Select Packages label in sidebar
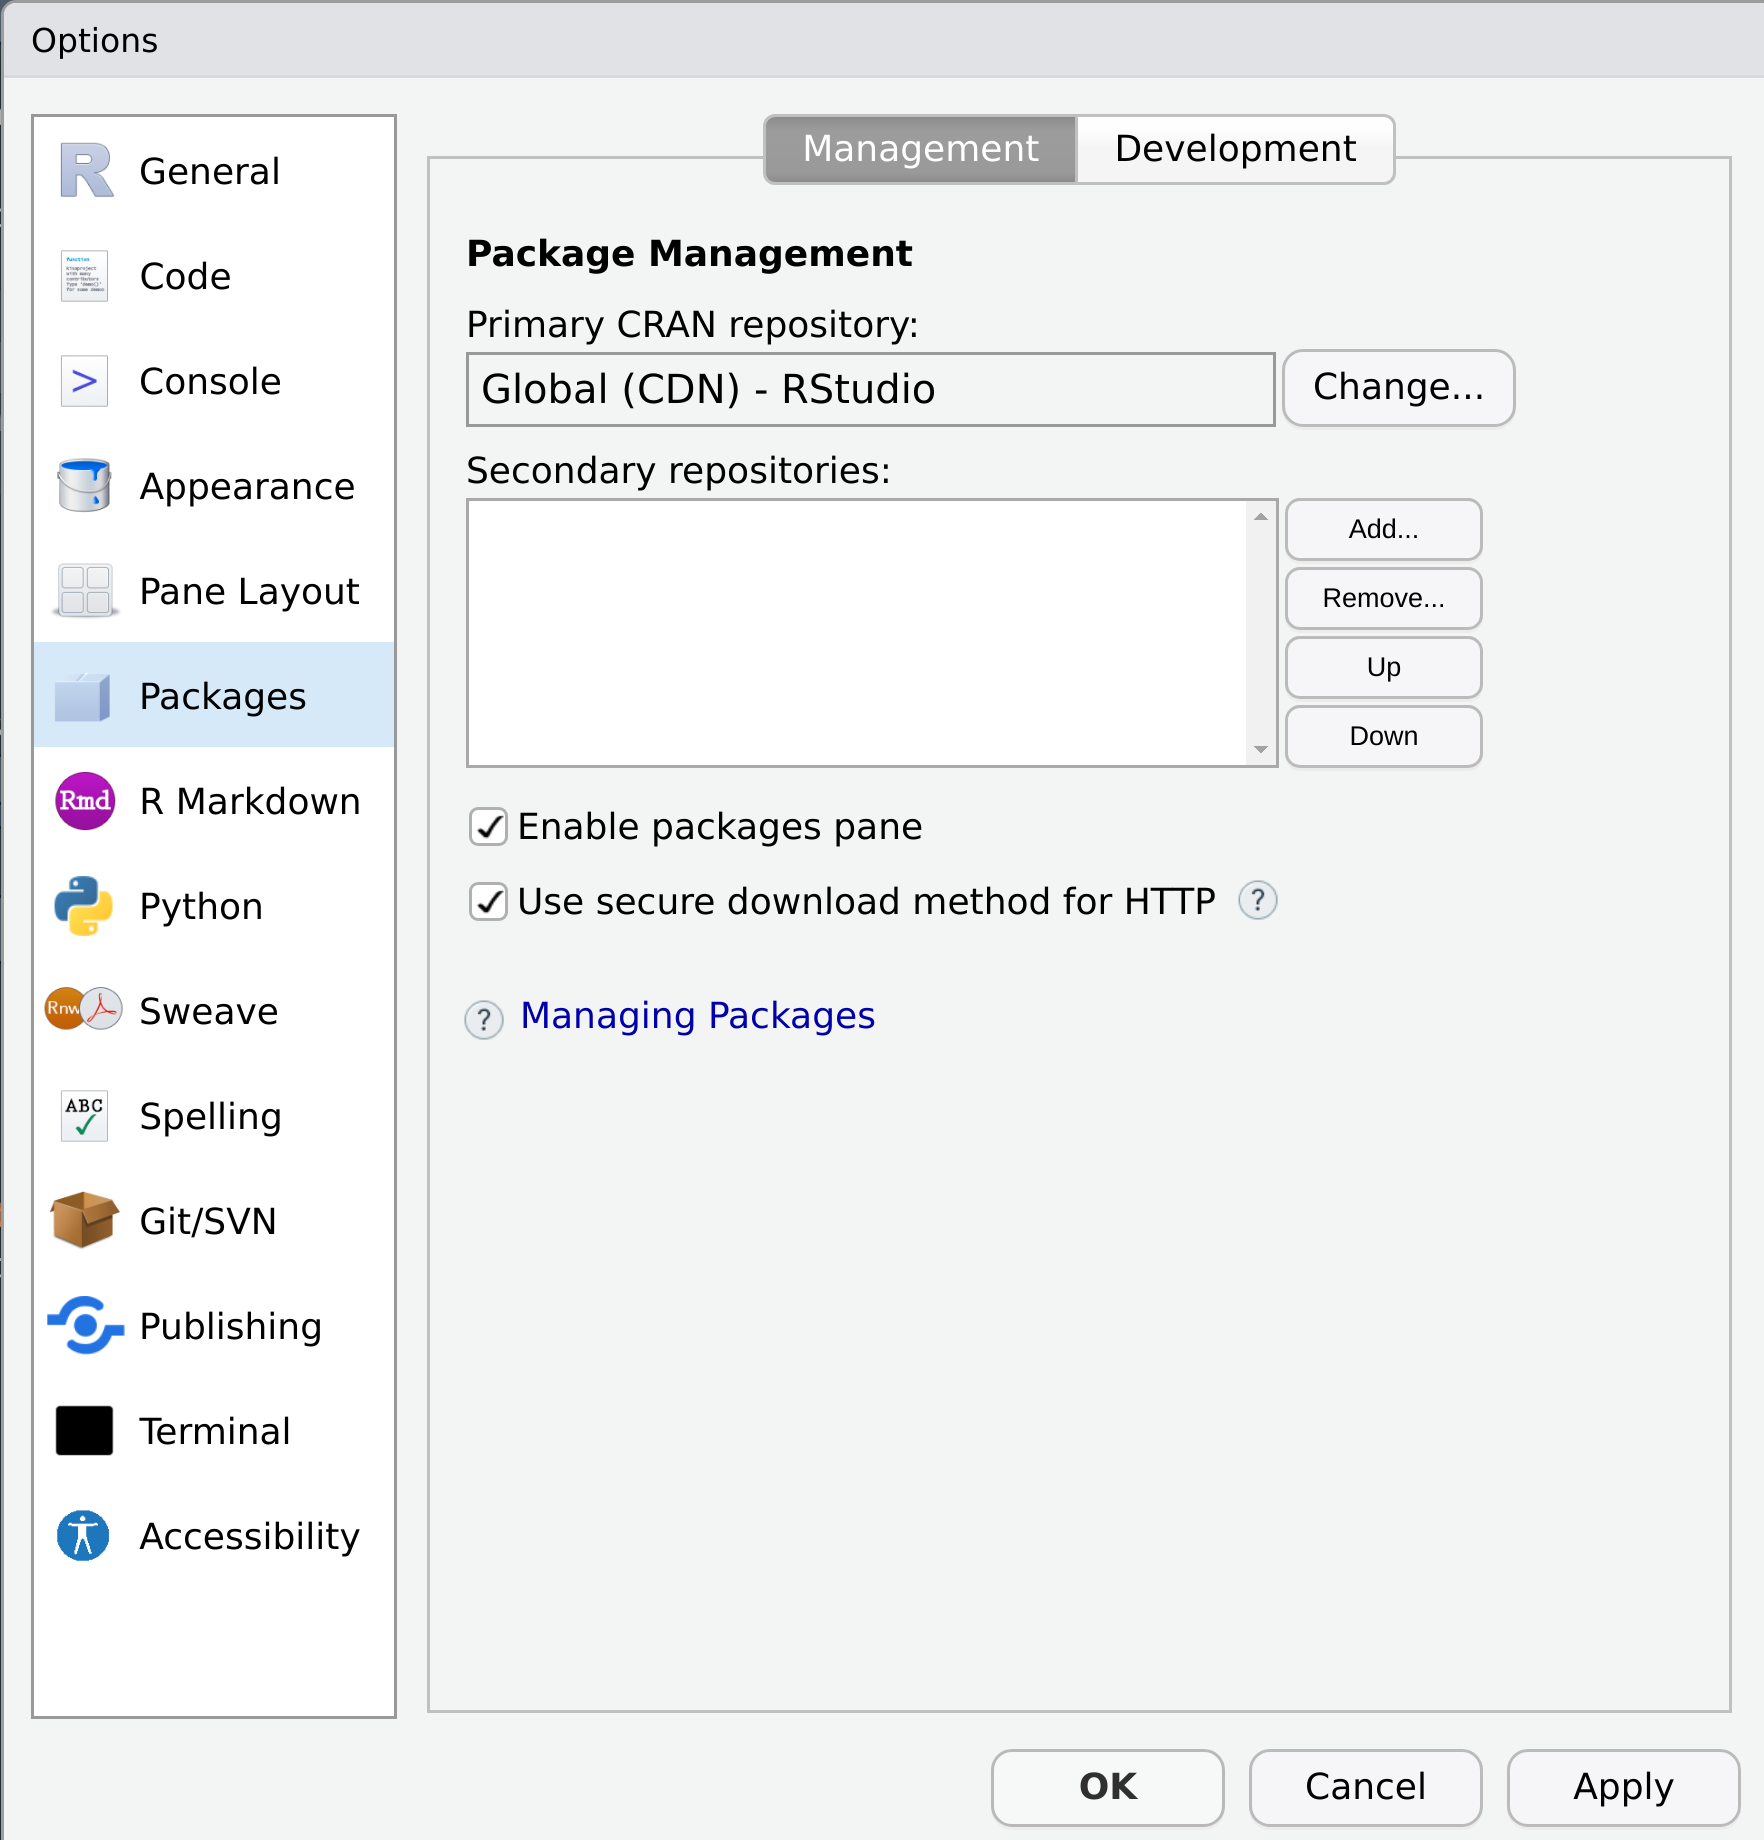The height and width of the screenshot is (1840, 1764). coord(223,697)
